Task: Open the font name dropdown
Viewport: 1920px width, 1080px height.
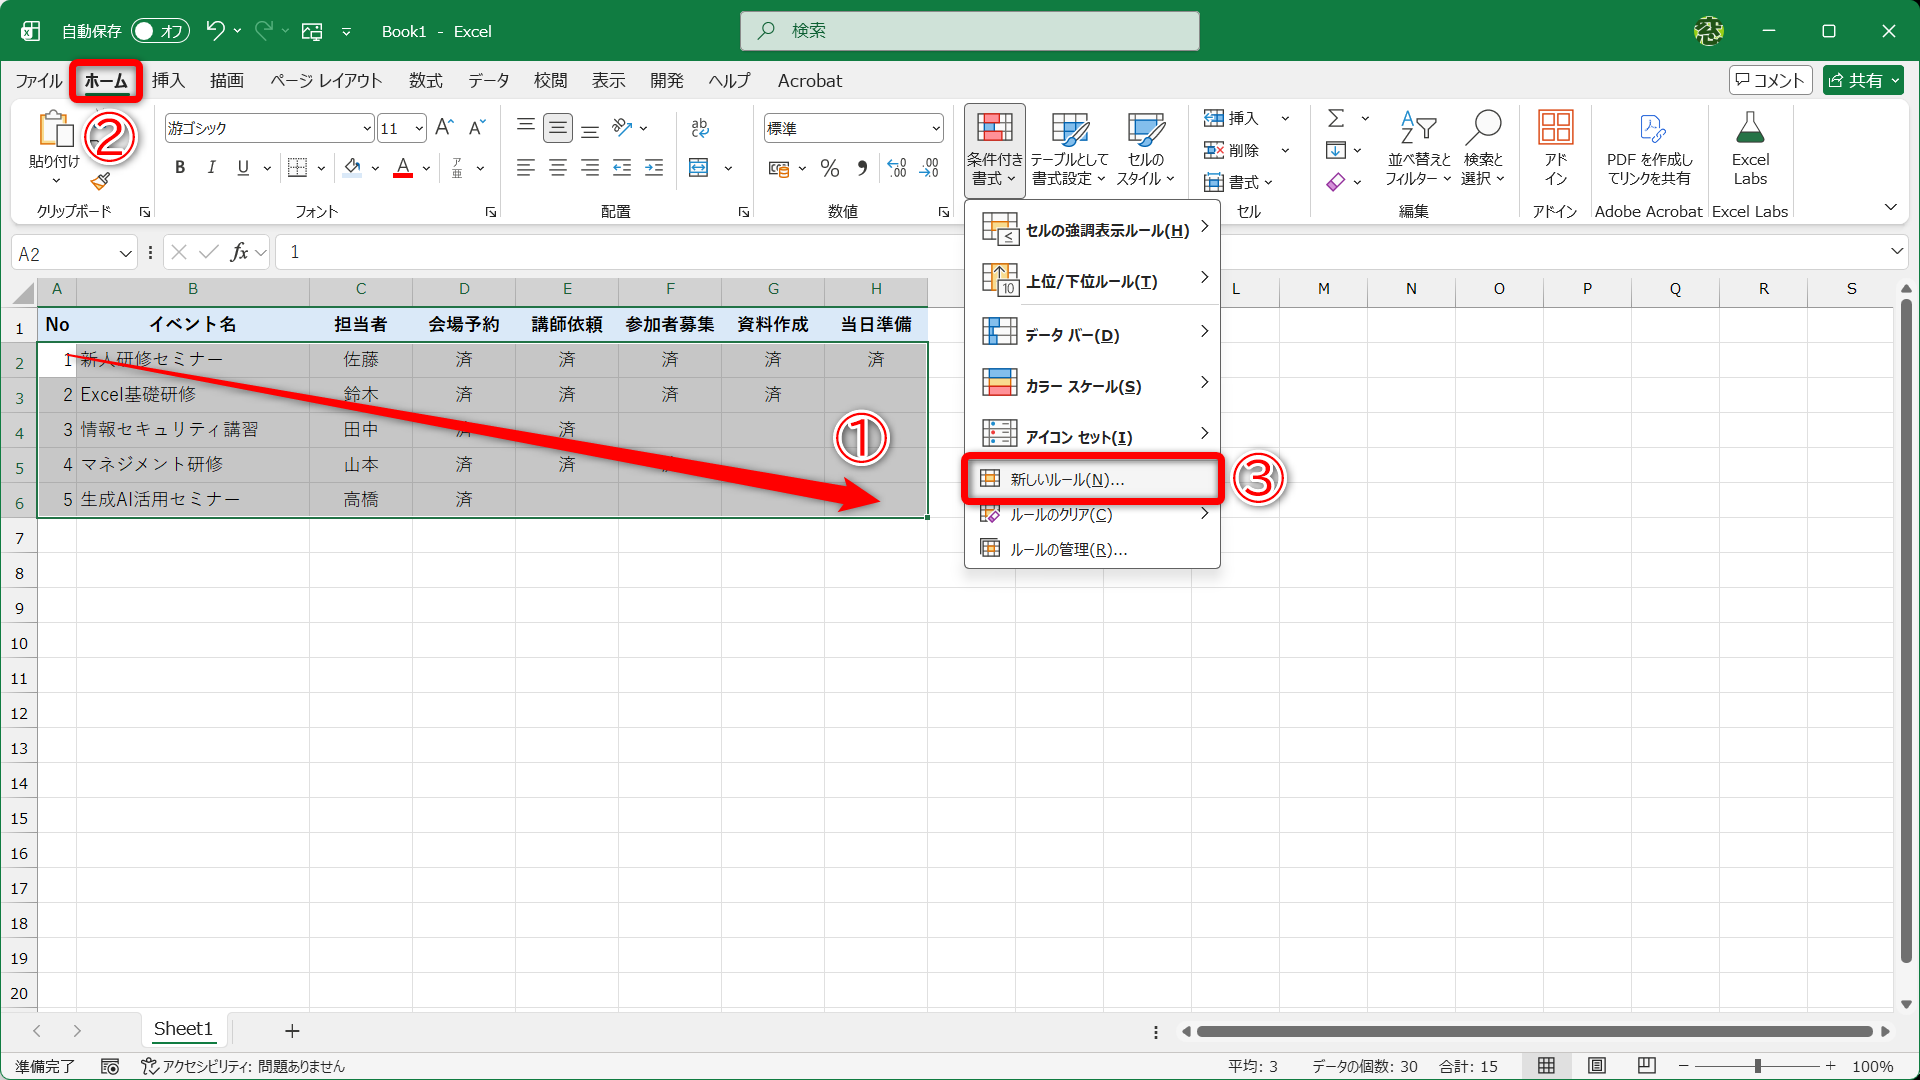Action: tap(367, 128)
